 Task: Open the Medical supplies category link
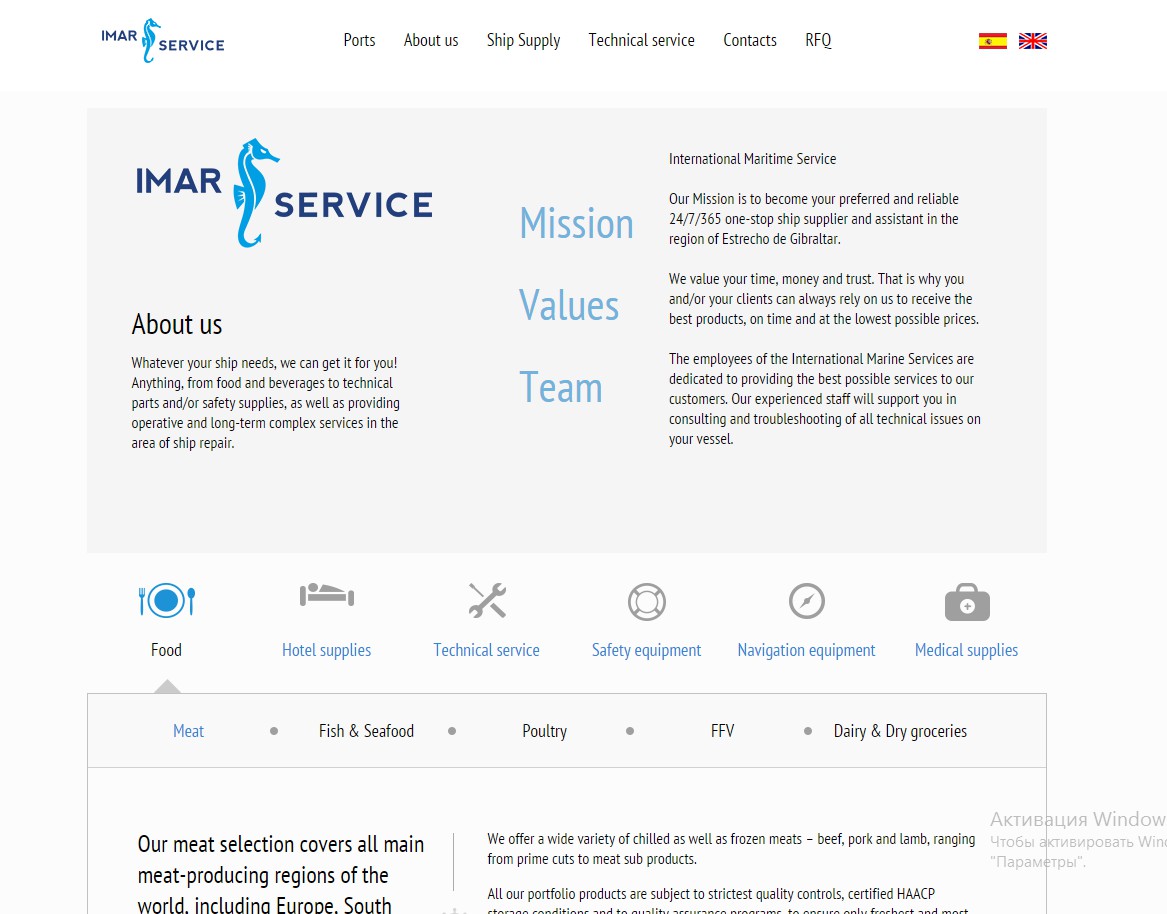(x=966, y=650)
